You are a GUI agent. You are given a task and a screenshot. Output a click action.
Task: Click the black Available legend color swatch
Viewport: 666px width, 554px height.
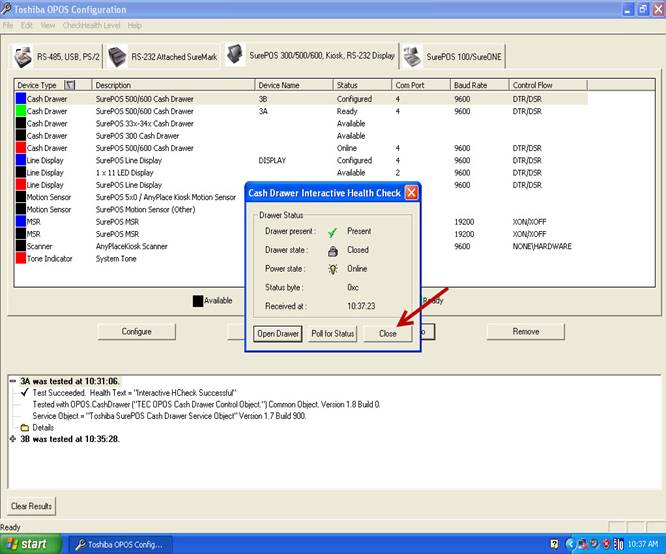tap(197, 300)
